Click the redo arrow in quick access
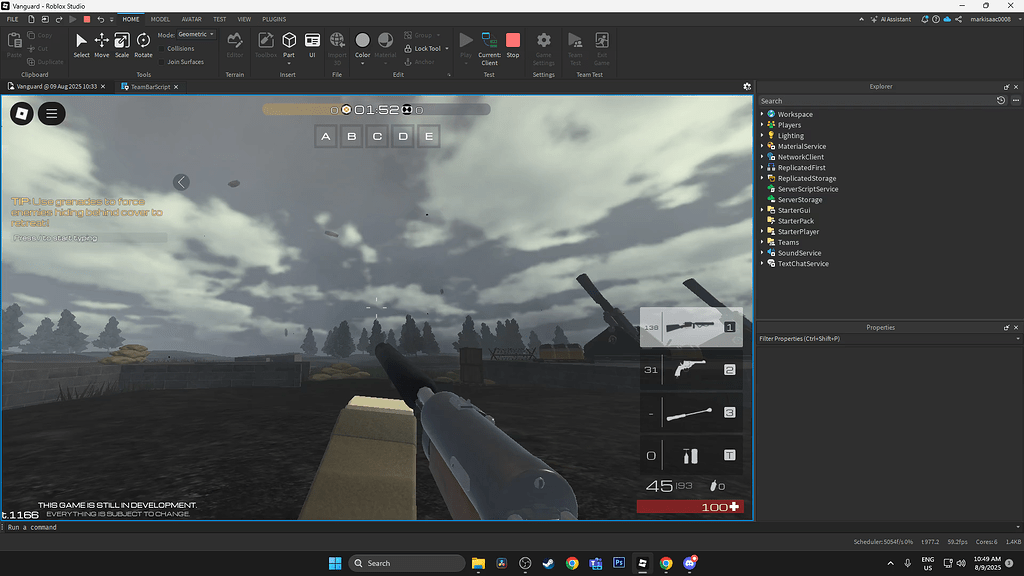The image size is (1024, 576). pyautogui.click(x=59, y=19)
